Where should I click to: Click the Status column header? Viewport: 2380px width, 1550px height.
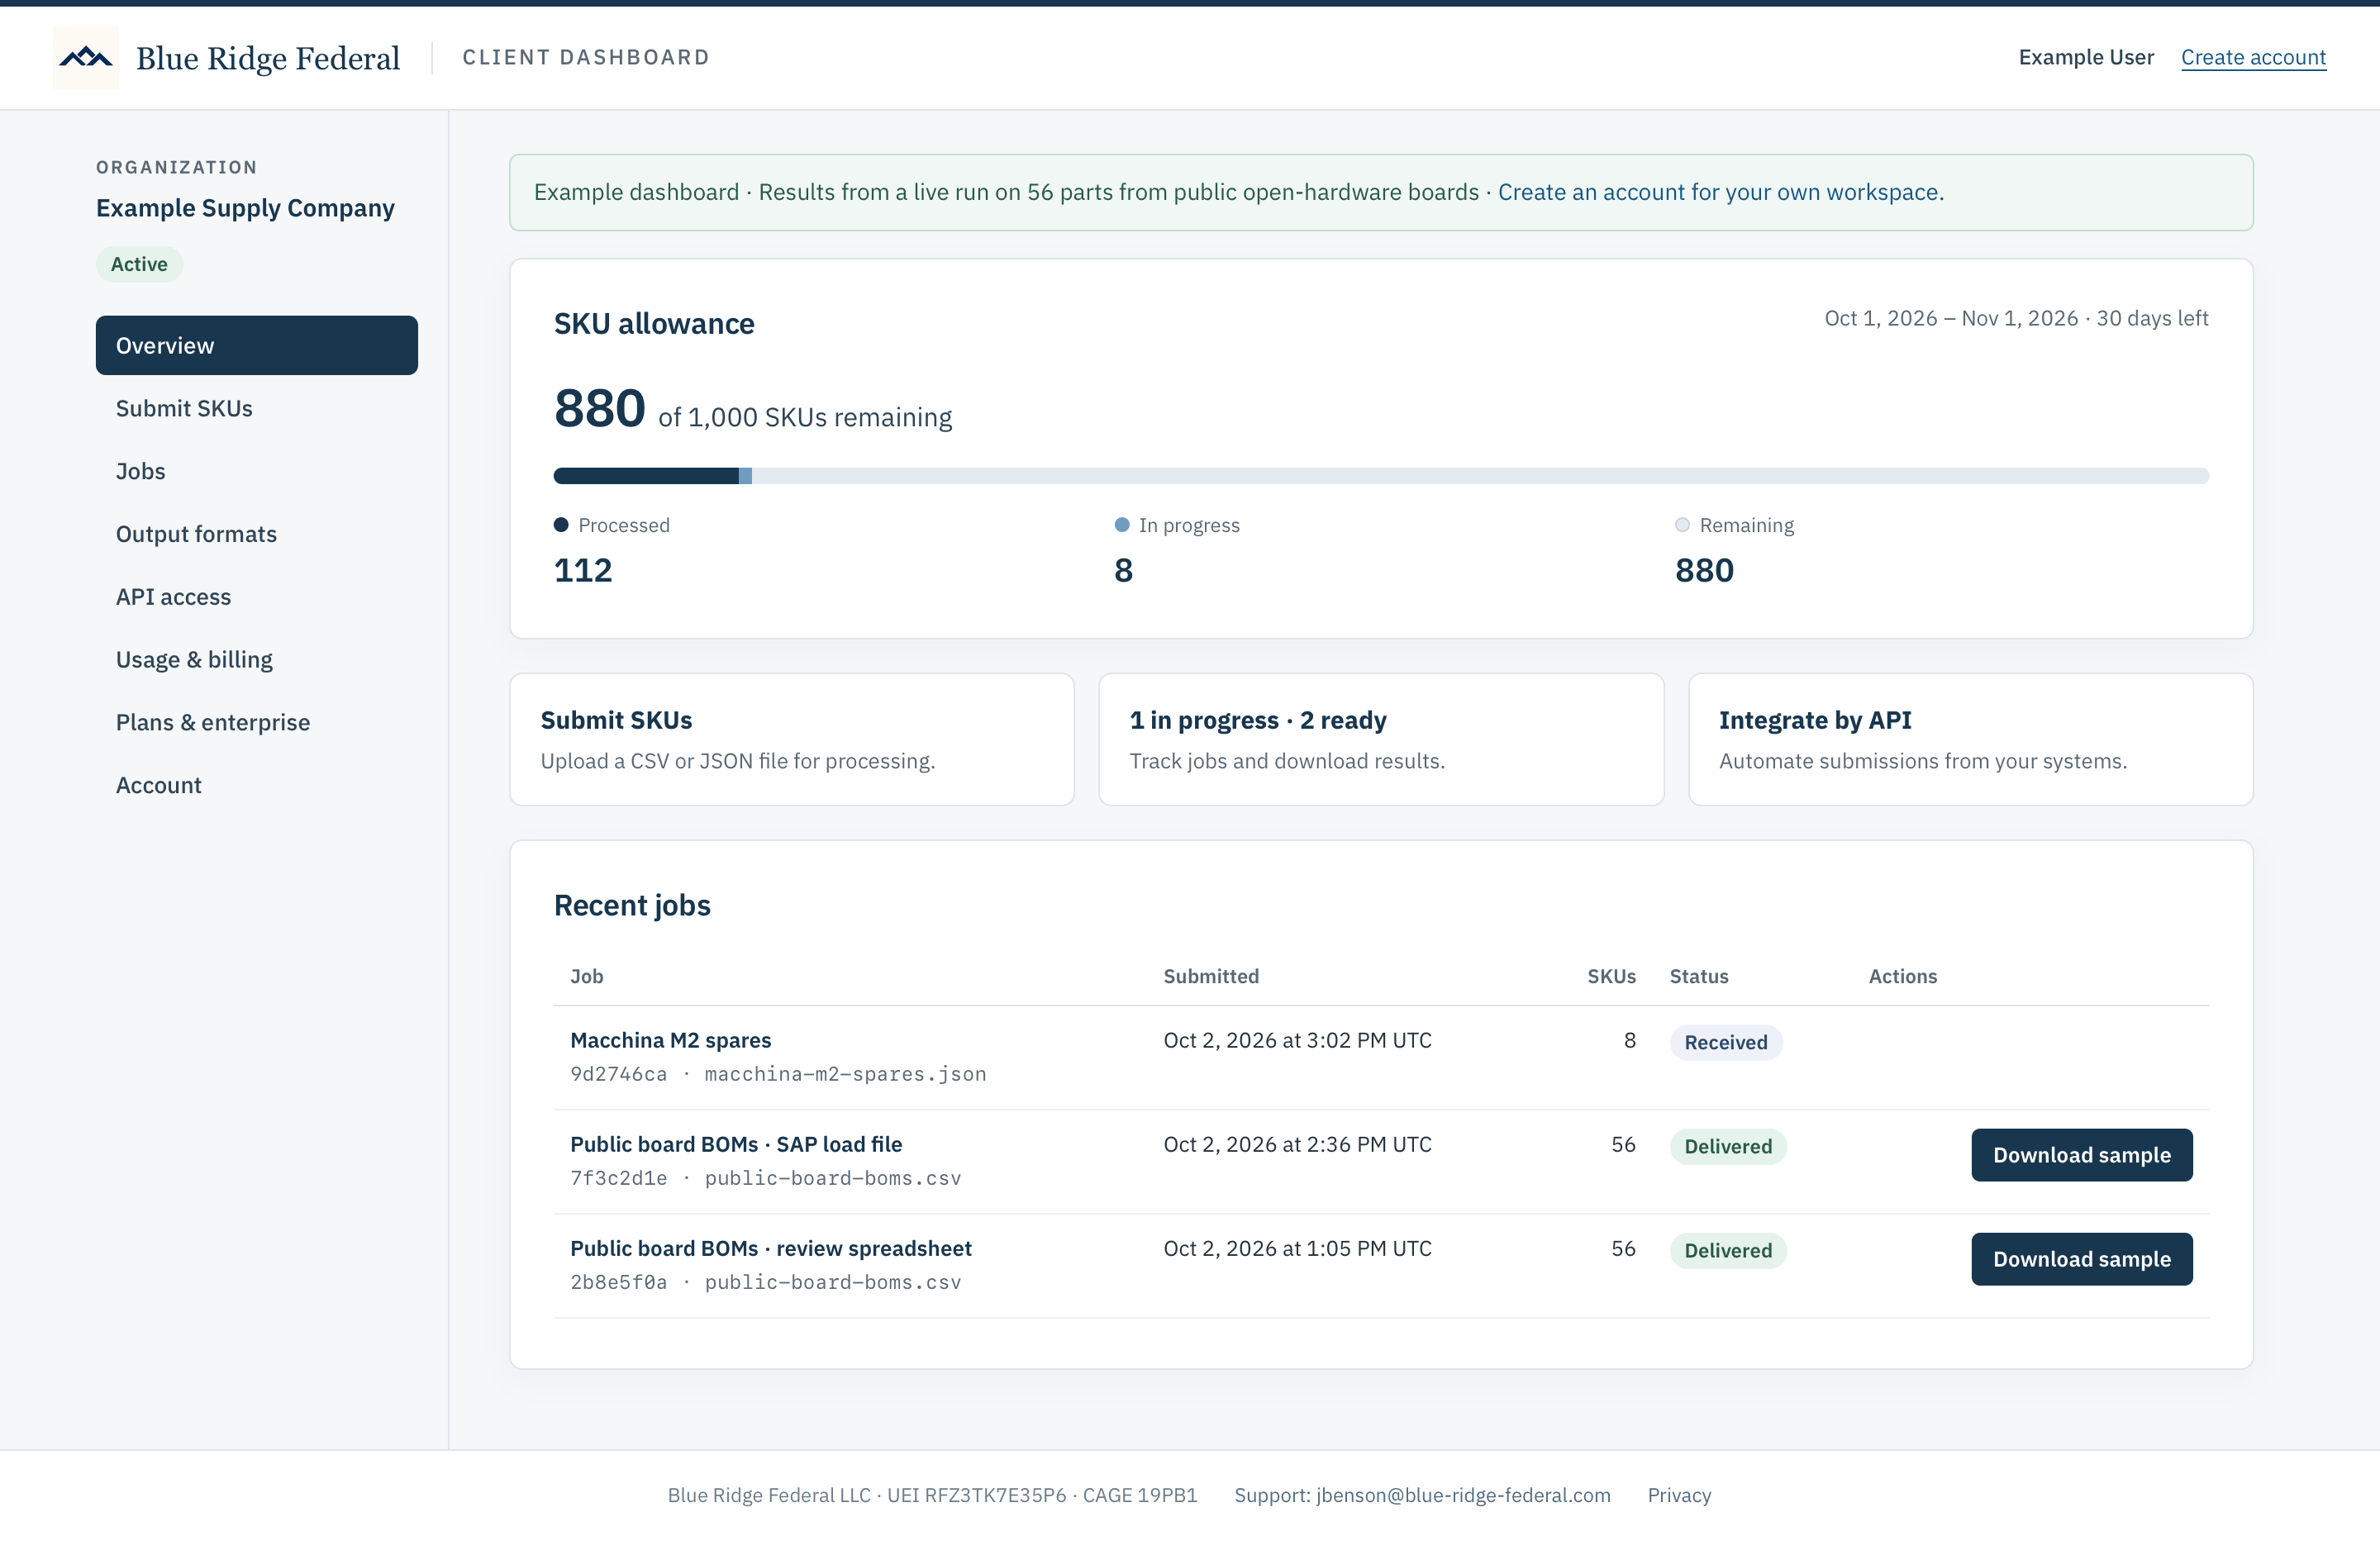pyautogui.click(x=1698, y=976)
